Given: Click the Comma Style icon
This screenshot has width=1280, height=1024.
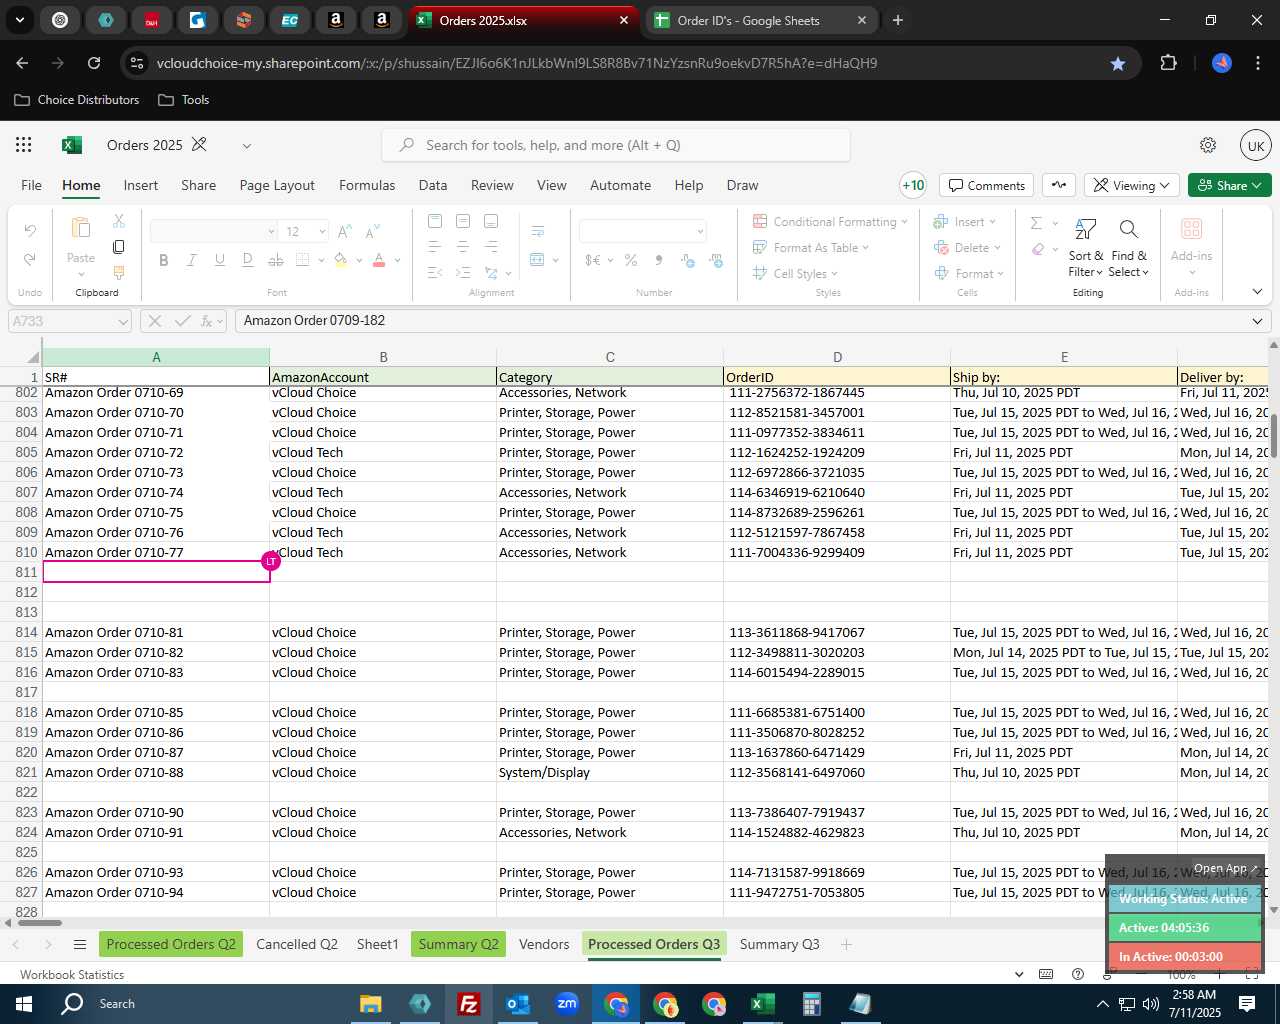Looking at the screenshot, I should point(659,260).
